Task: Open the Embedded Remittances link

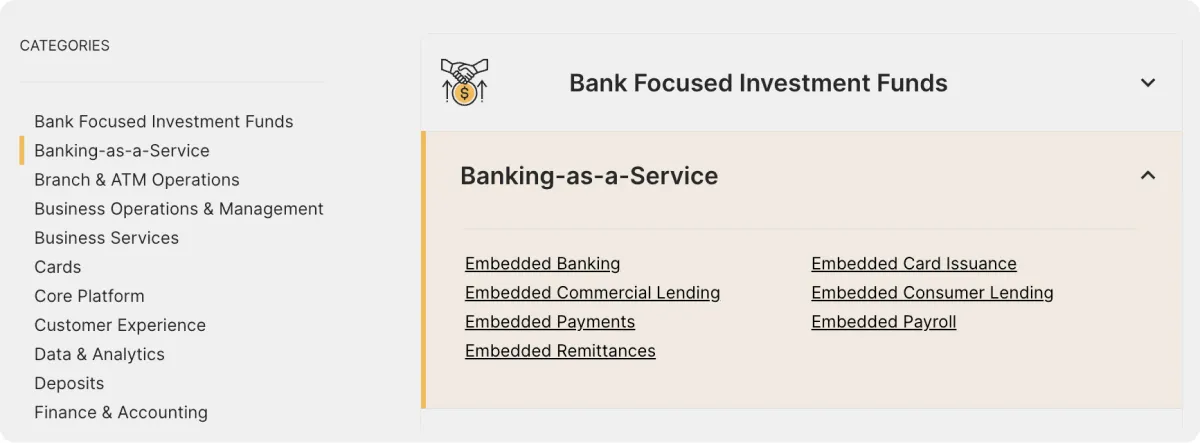Action: point(560,351)
